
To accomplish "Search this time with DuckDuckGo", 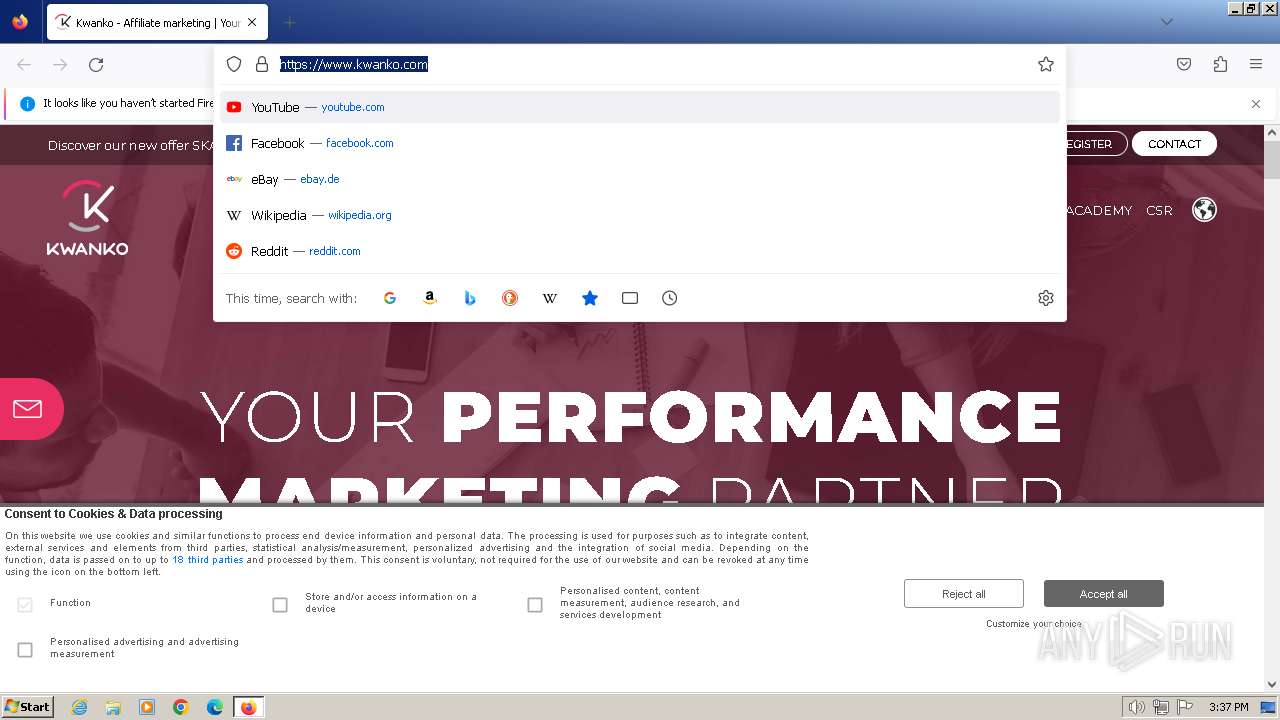I will coord(510,298).
